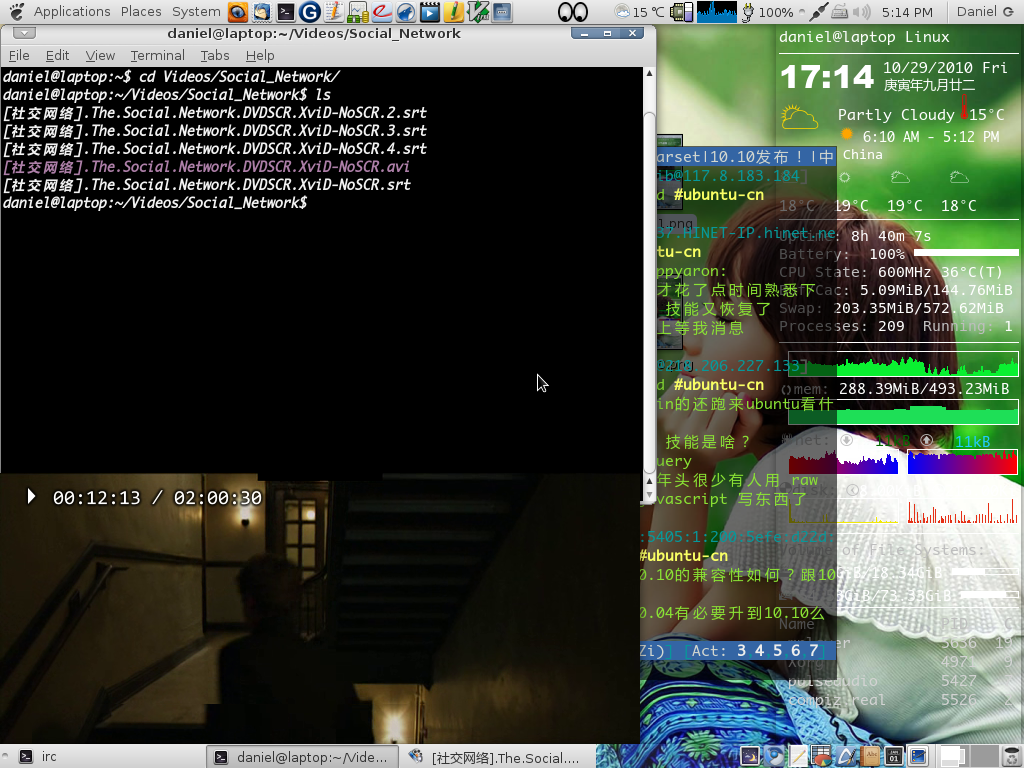The image size is (1024, 768).
Task: Click the NoSCR.2.srt file name
Action: point(215,113)
